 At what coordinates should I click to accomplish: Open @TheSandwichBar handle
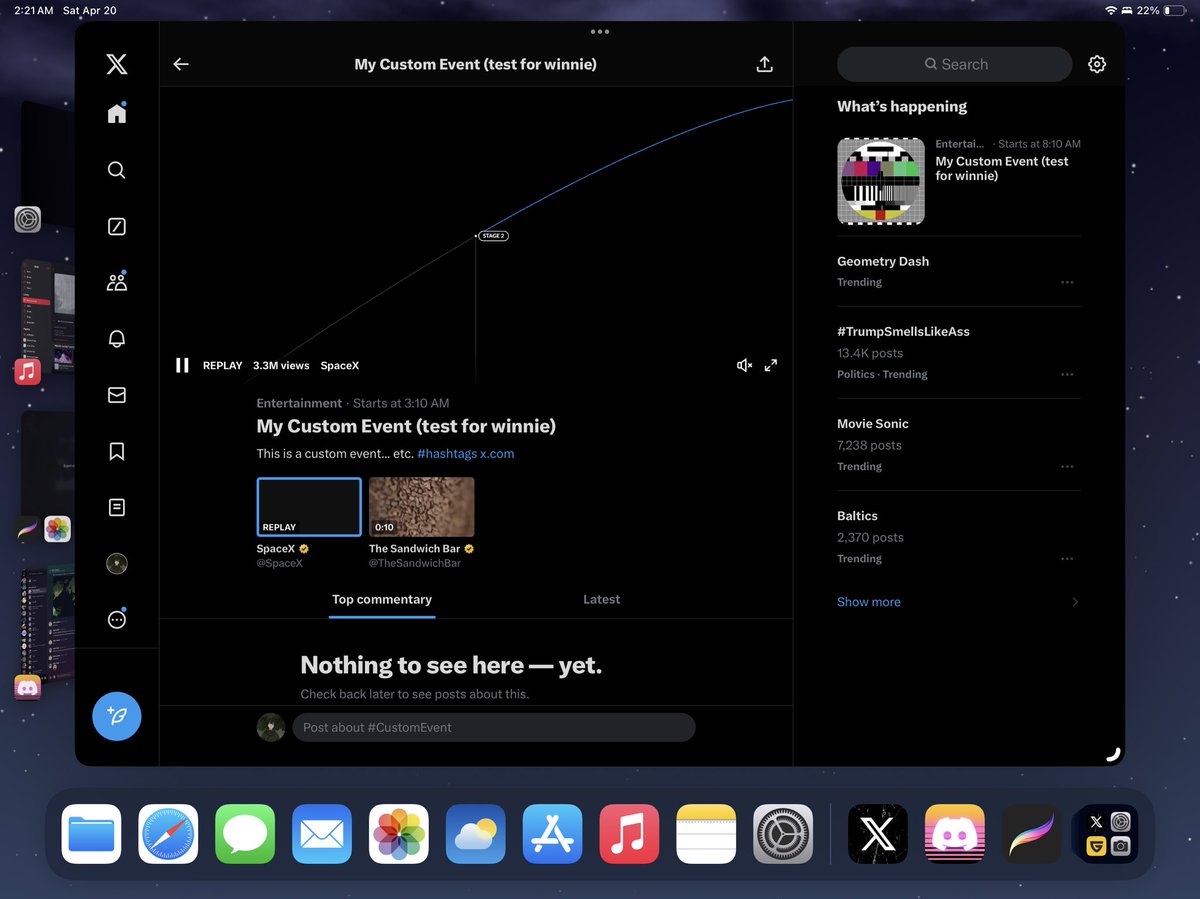415,563
